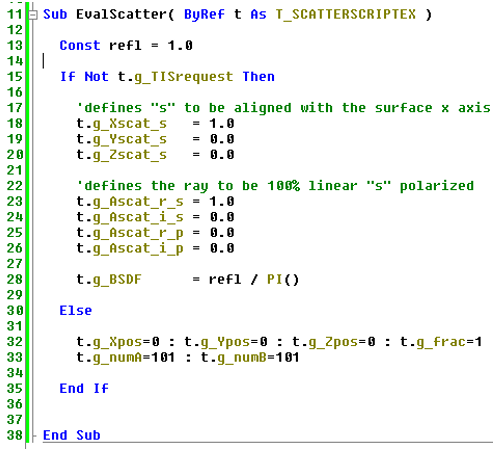Screen dimensions: 495x451
Task: Click End Sub on line 38
Action: 72,435
